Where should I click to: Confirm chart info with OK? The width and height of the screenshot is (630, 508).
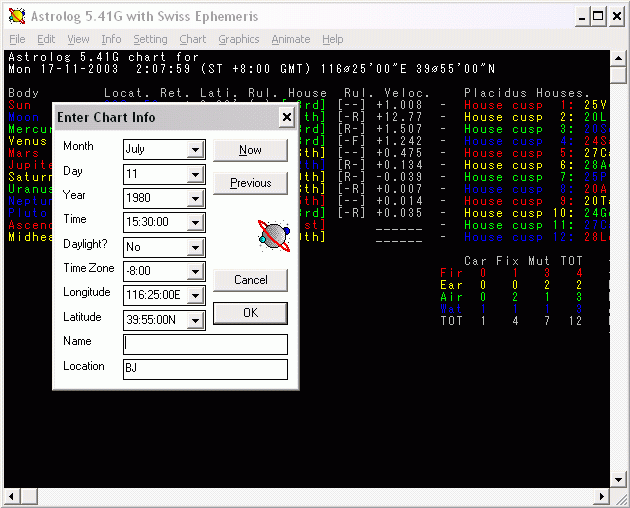250,313
